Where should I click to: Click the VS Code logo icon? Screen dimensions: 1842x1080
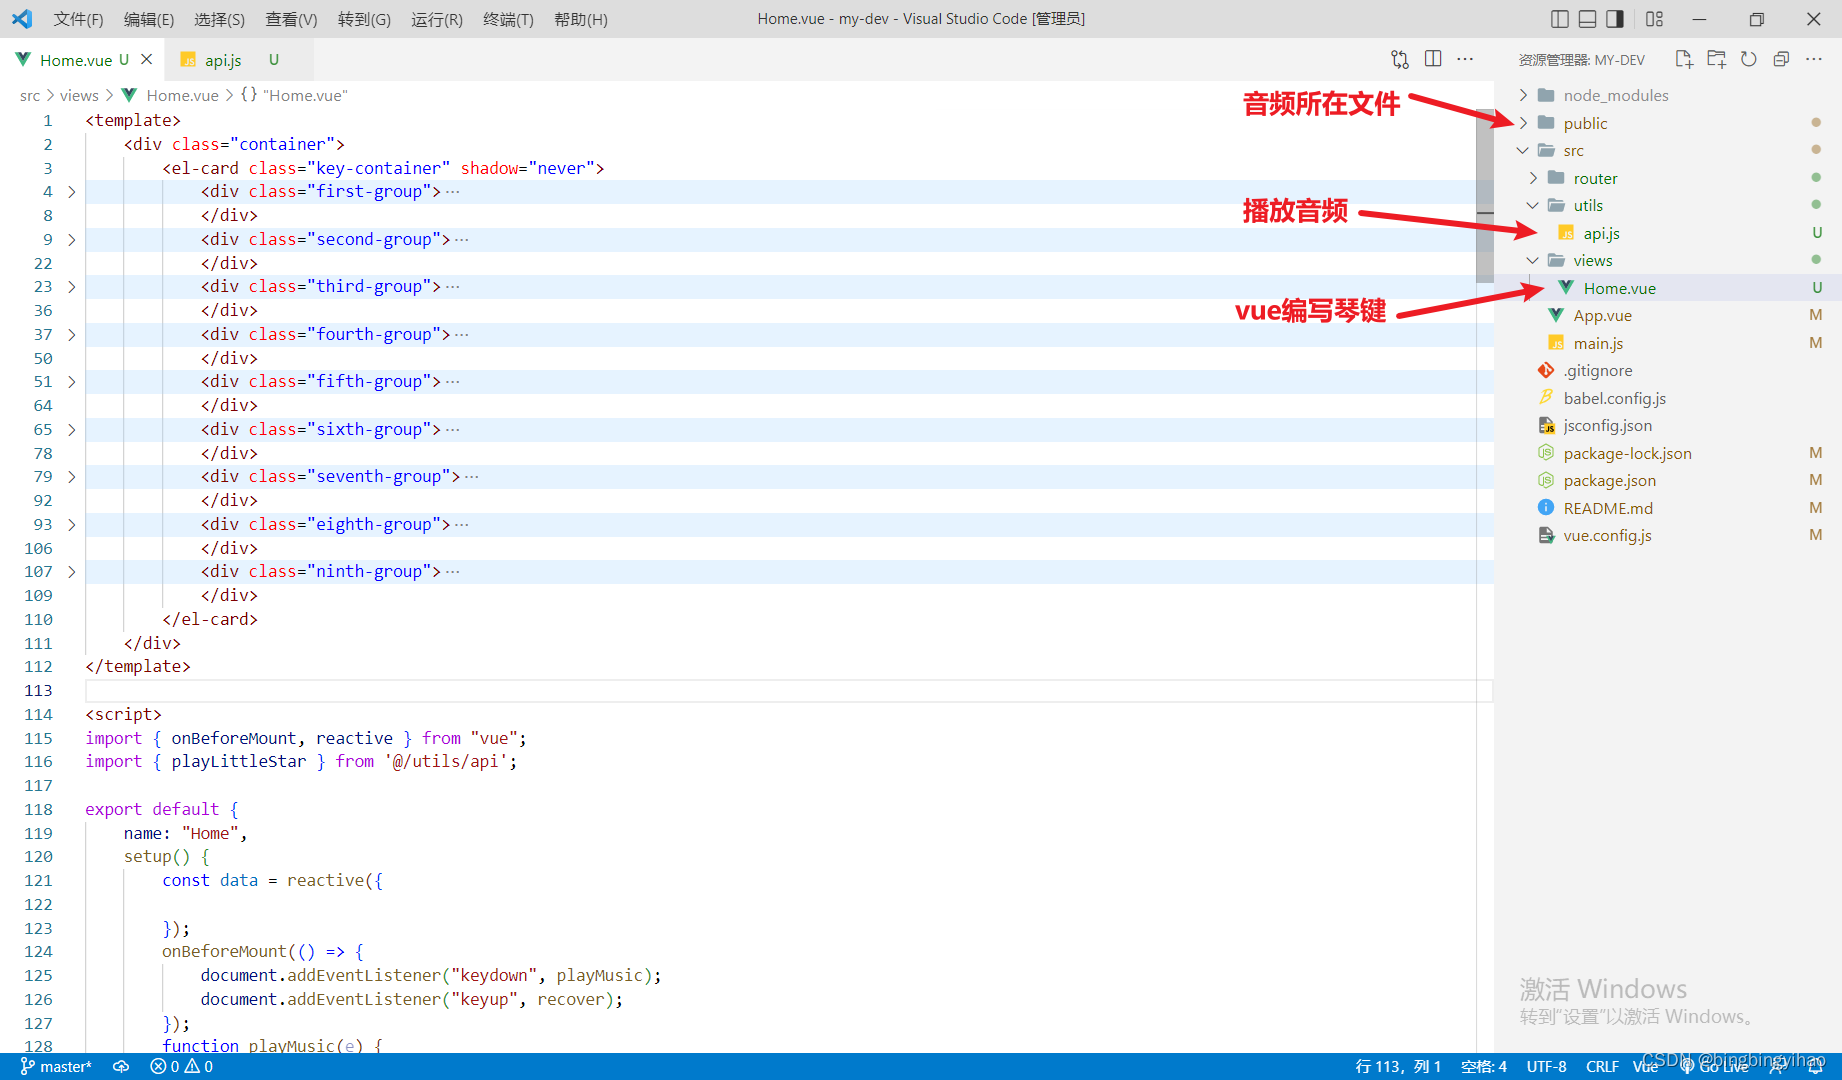coord(22,19)
